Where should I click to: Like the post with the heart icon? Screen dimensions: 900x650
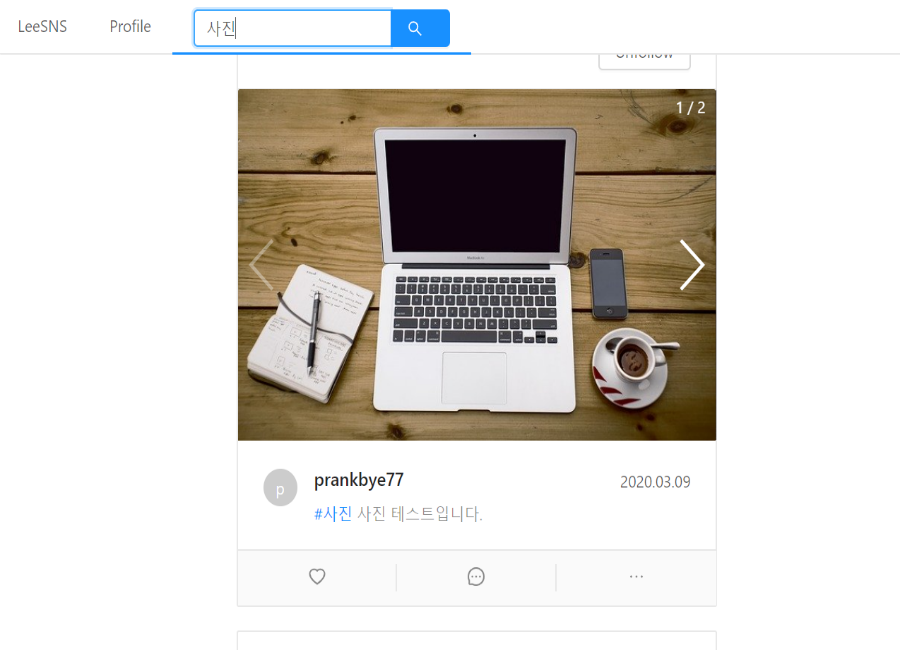pos(317,577)
